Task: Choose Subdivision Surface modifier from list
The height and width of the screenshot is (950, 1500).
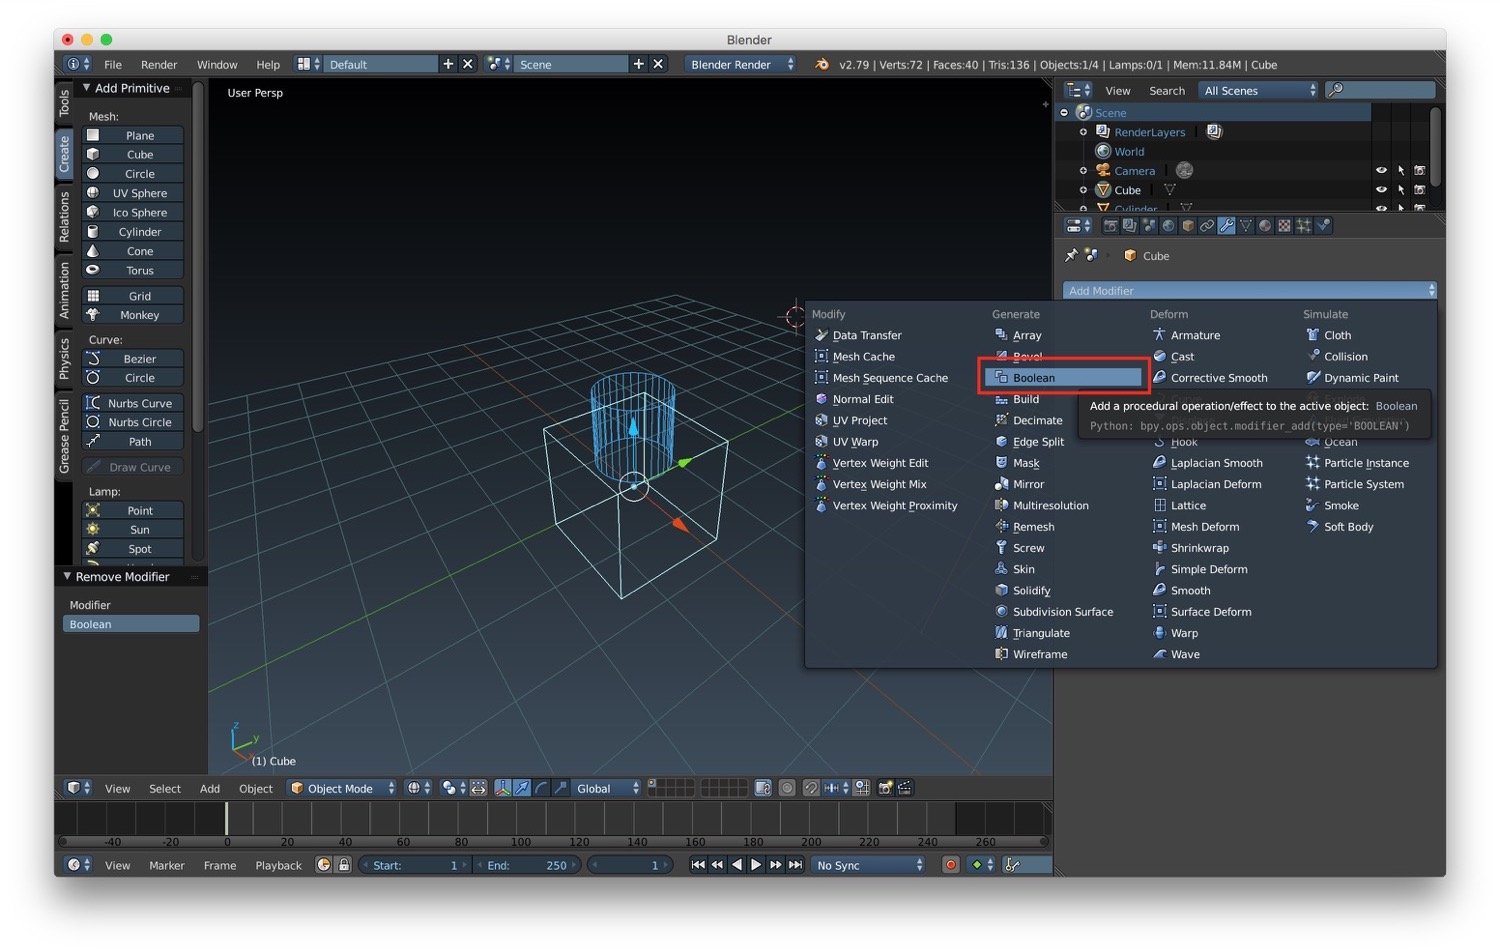Action: click(x=1063, y=612)
